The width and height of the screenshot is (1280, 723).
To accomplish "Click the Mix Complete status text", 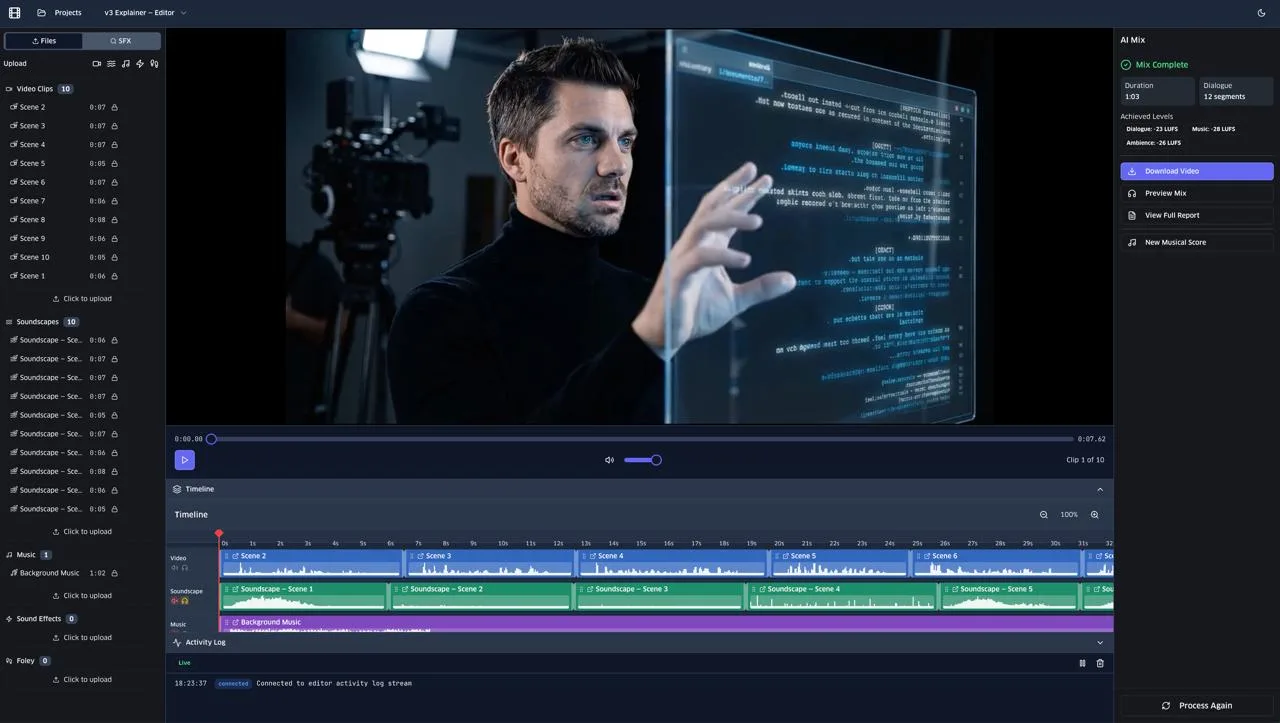I will 1162,65.
